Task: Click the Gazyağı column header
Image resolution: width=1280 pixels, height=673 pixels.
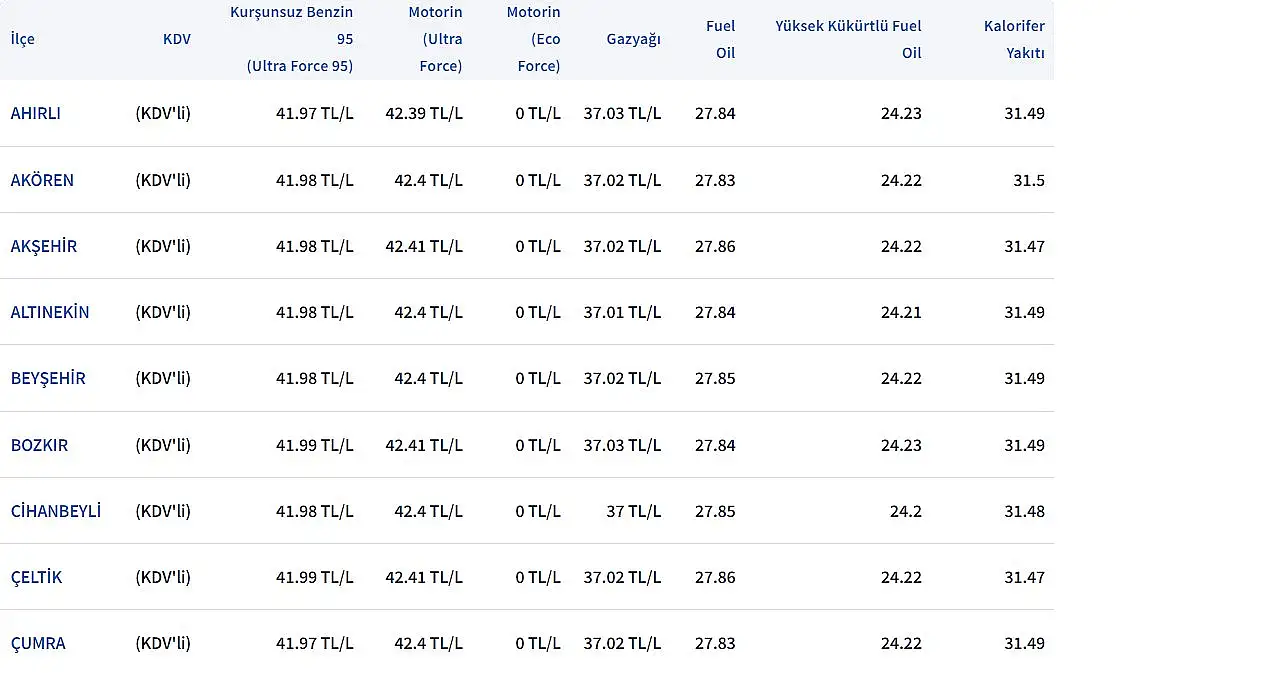Action: click(x=633, y=39)
